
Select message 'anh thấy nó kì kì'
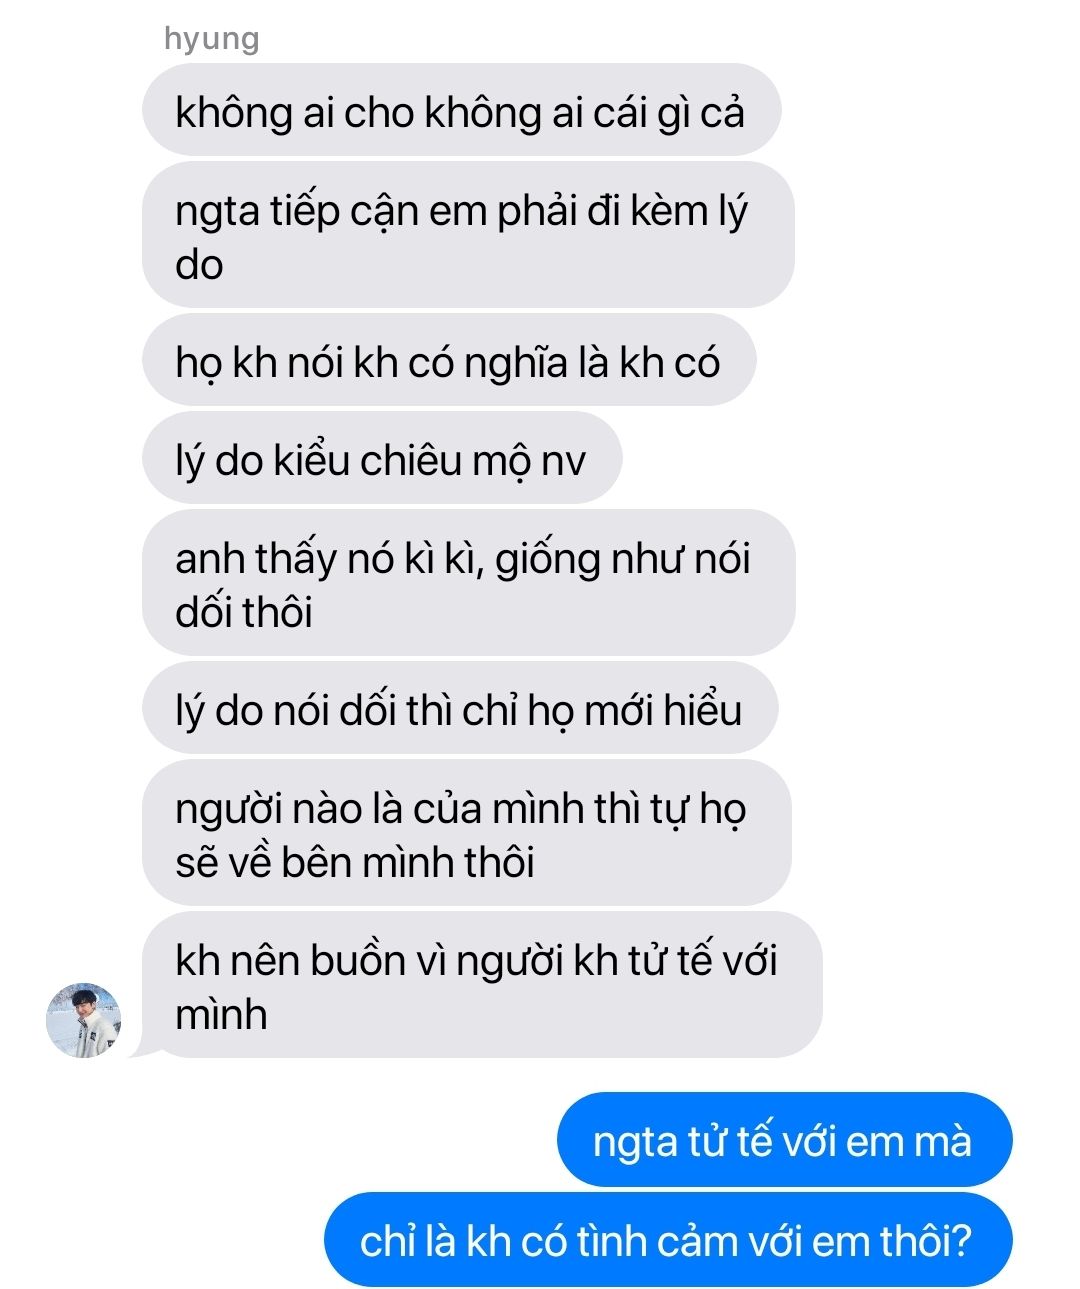[468, 583]
